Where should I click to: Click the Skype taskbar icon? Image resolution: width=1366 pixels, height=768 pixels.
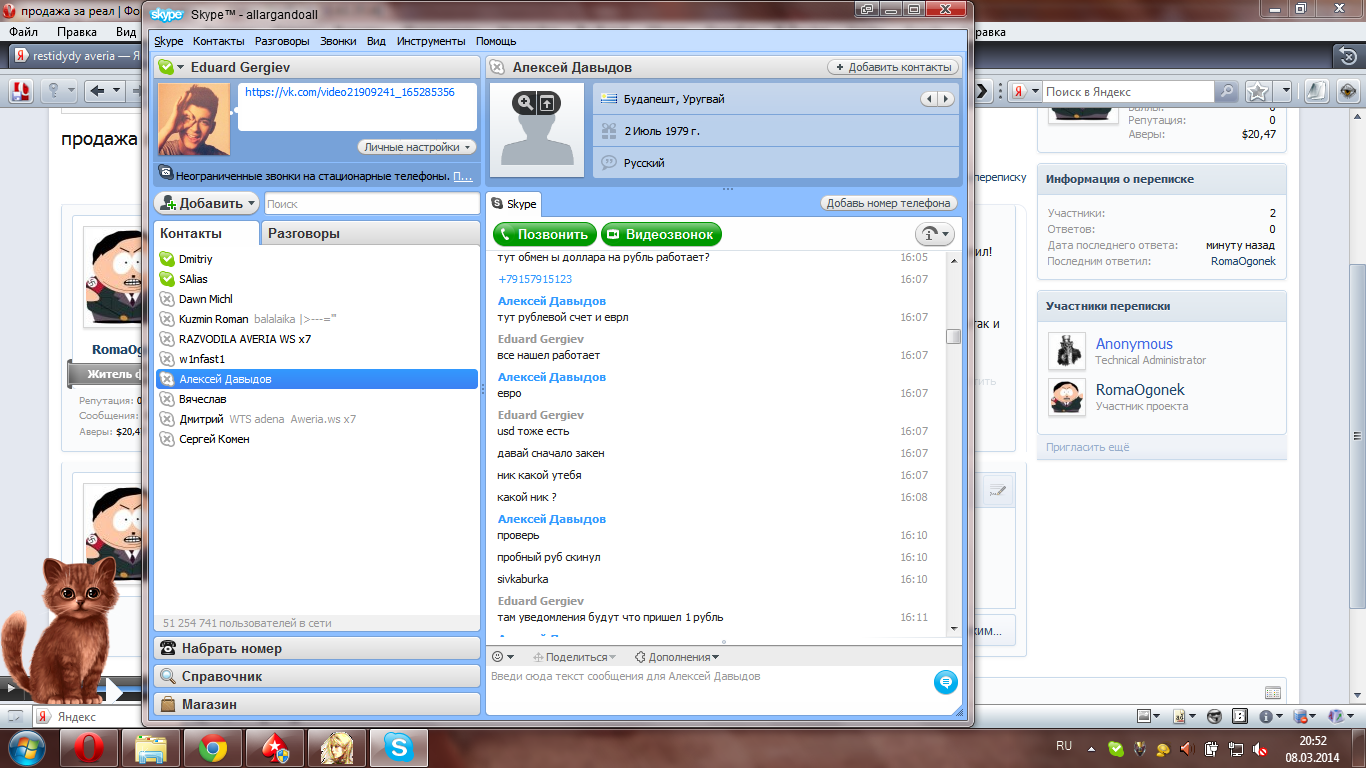pyautogui.click(x=398, y=748)
